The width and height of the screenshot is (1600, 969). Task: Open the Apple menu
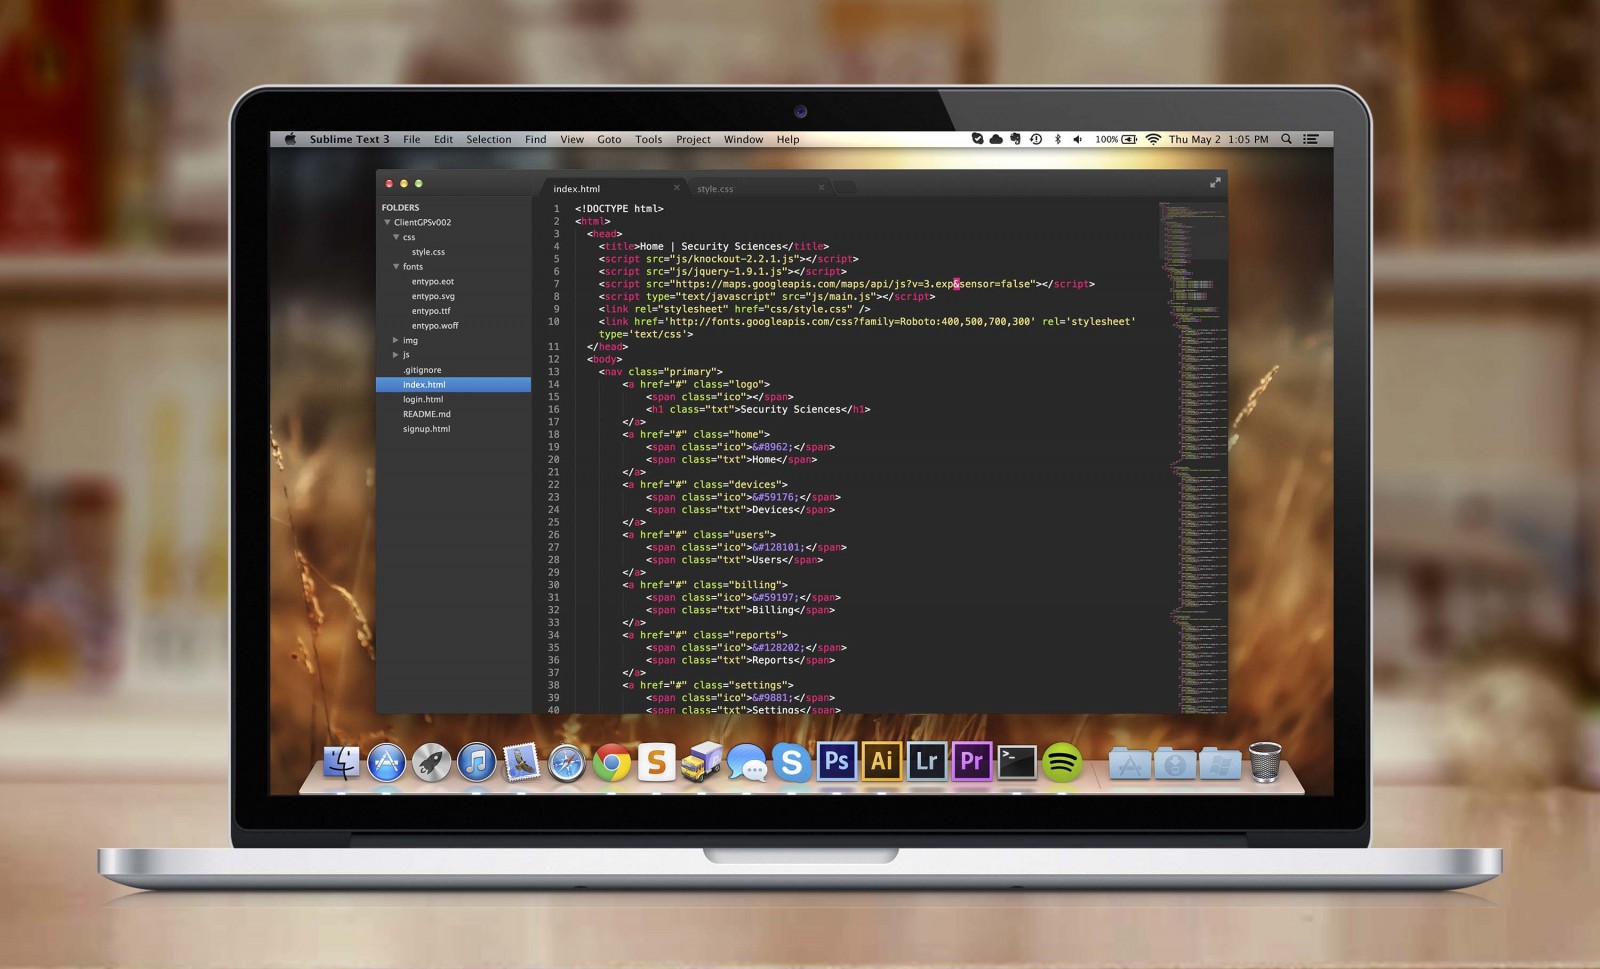(290, 139)
